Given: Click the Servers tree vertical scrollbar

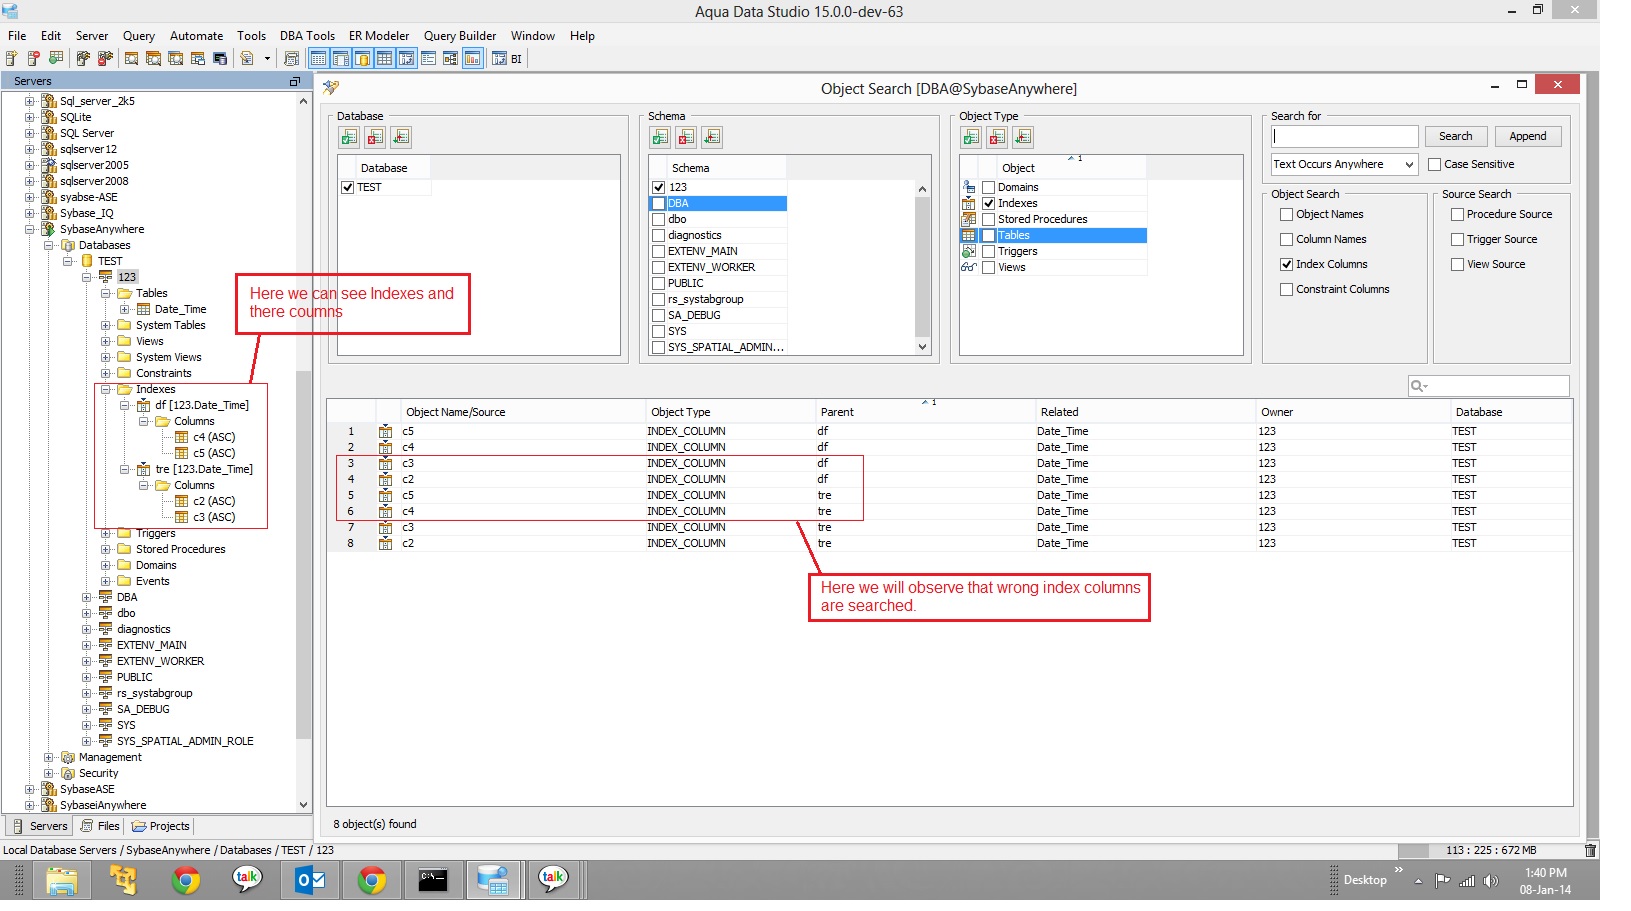Looking at the screenshot, I should coord(303,555).
